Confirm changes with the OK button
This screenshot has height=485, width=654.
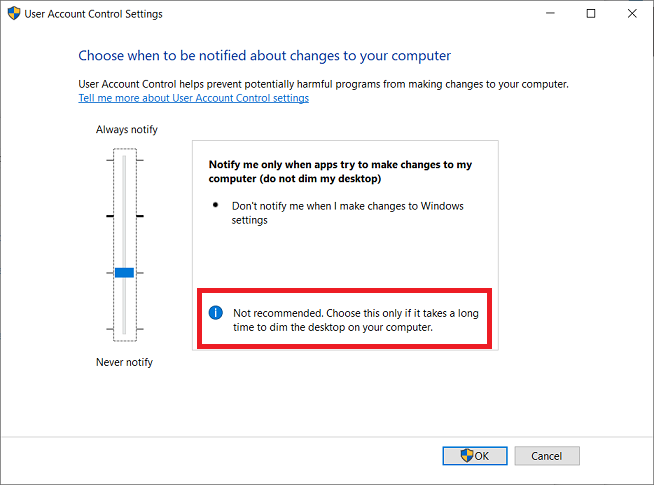474,456
